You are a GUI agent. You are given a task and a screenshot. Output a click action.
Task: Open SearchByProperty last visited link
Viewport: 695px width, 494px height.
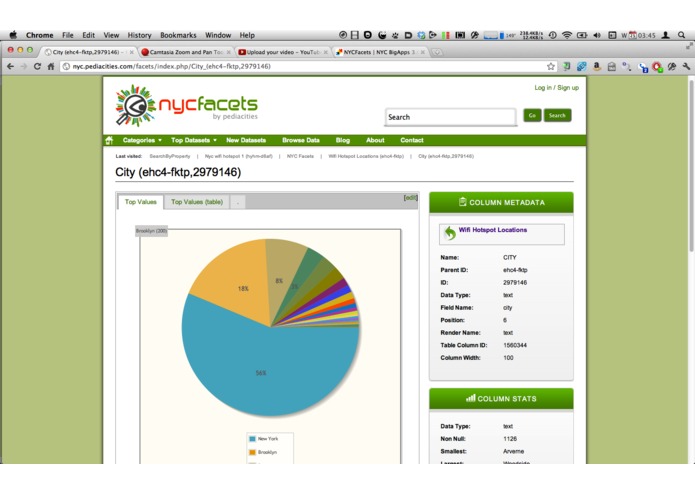[170, 156]
